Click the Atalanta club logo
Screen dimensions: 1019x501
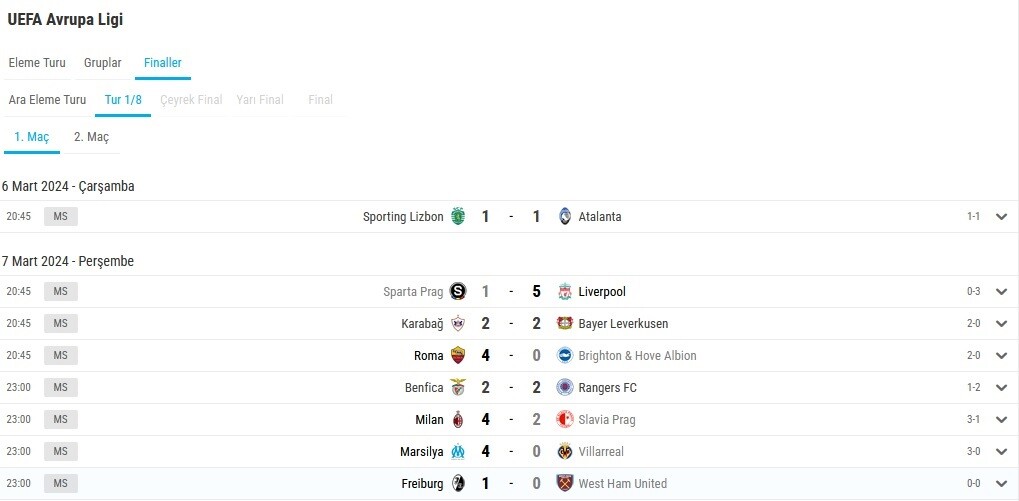tap(565, 216)
